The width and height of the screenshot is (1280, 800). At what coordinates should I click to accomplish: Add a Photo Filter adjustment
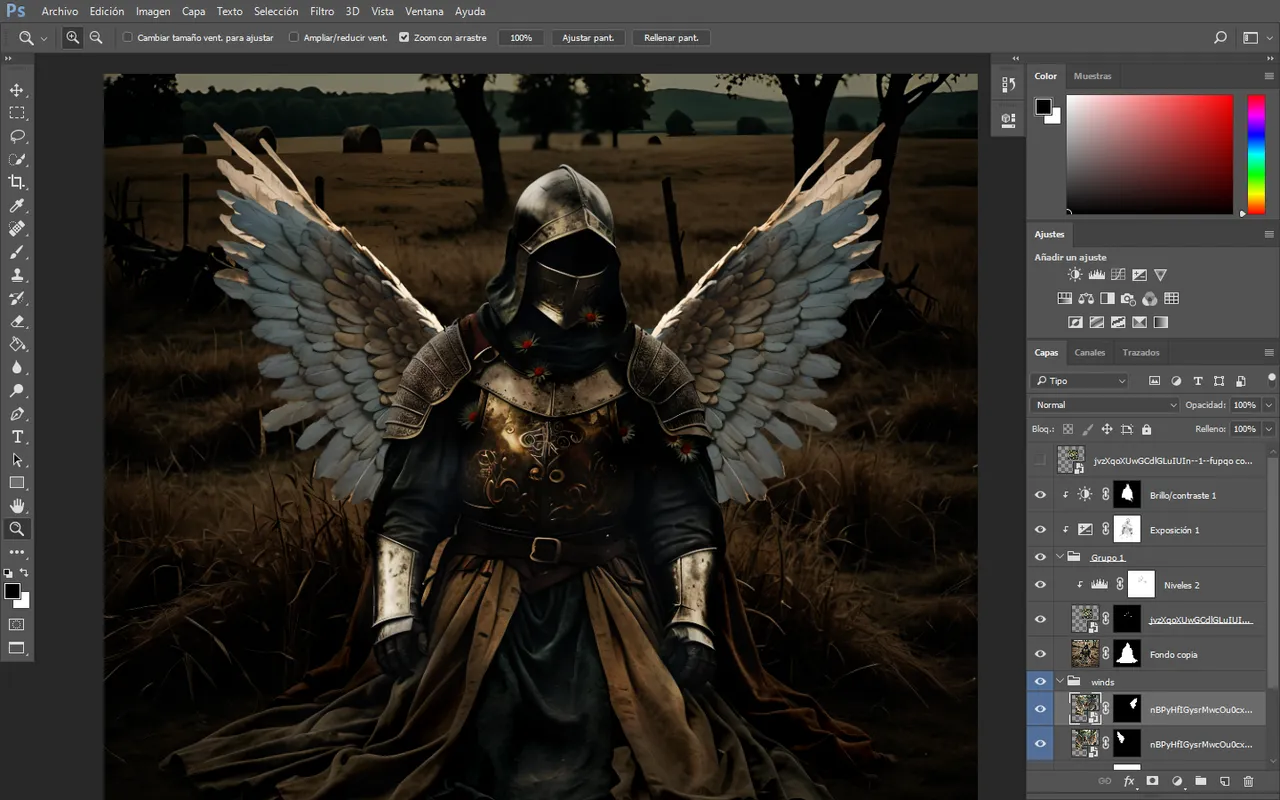click(1128, 299)
